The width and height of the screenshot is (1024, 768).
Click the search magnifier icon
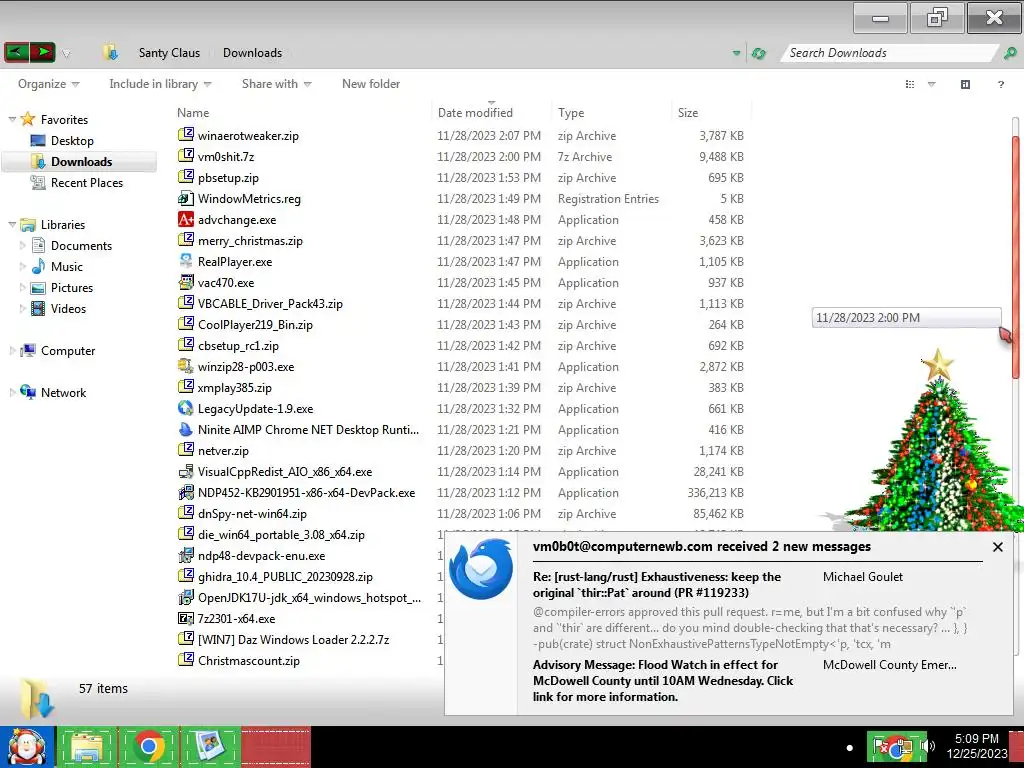coord(1010,54)
